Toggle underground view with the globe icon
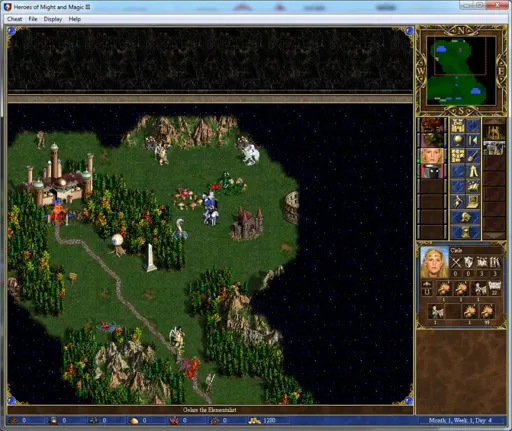This screenshot has height=431, width=512. [458, 140]
